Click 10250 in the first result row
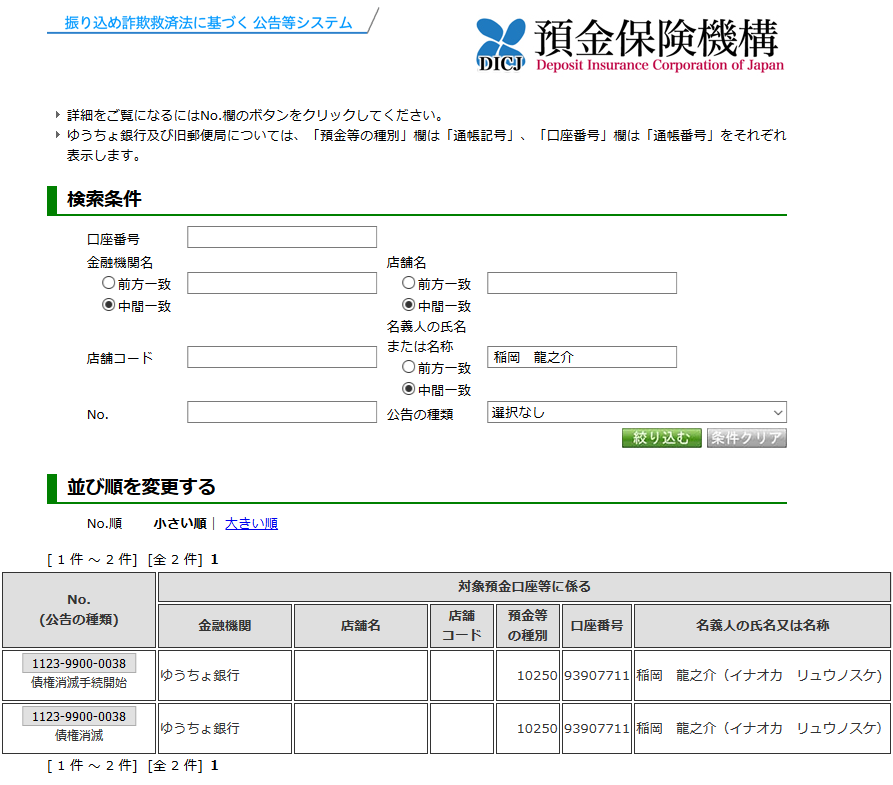The image size is (893, 785). (x=537, y=676)
